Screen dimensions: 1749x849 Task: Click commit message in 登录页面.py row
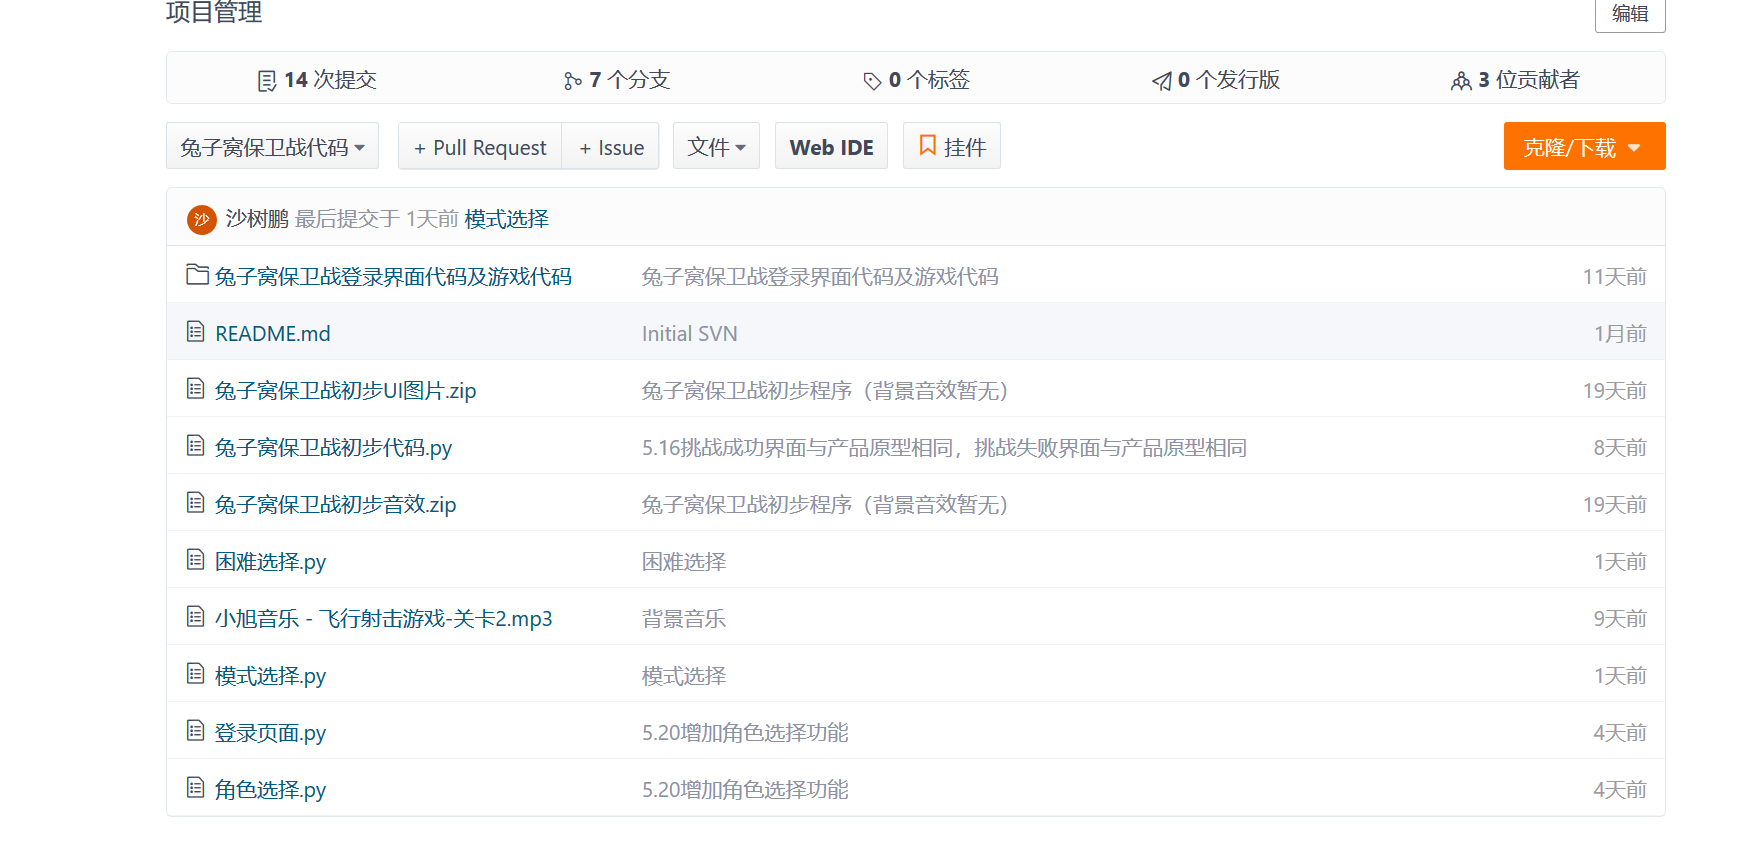click(745, 733)
